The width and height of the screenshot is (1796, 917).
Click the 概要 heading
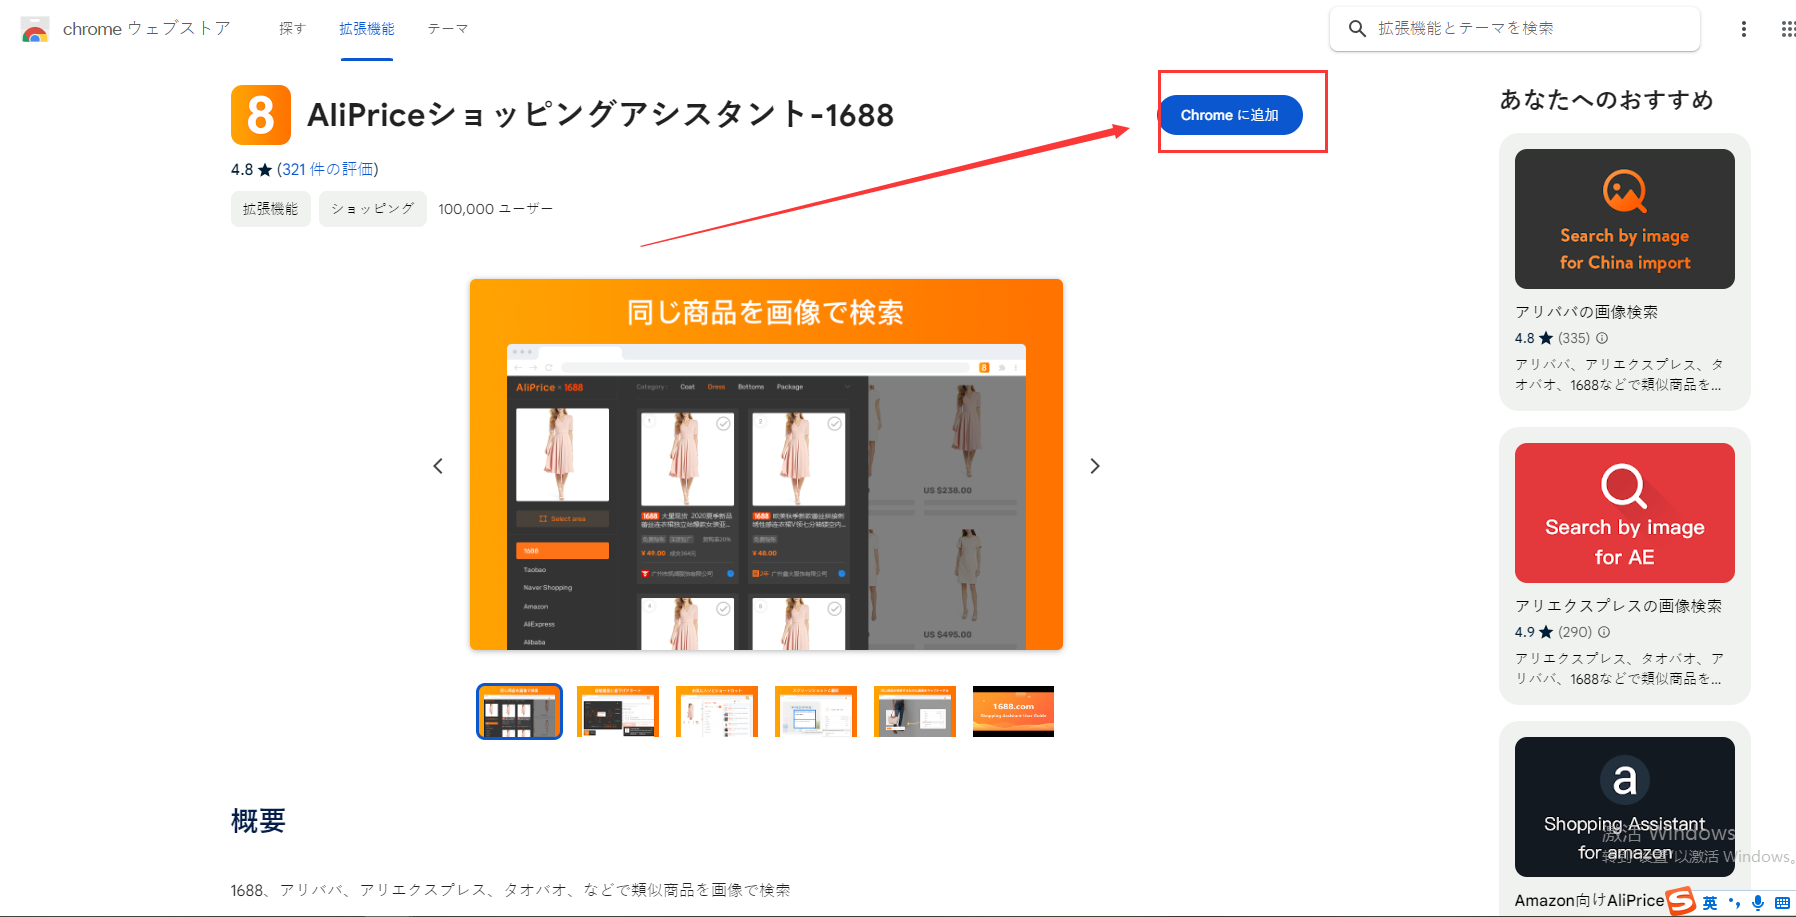(x=258, y=821)
